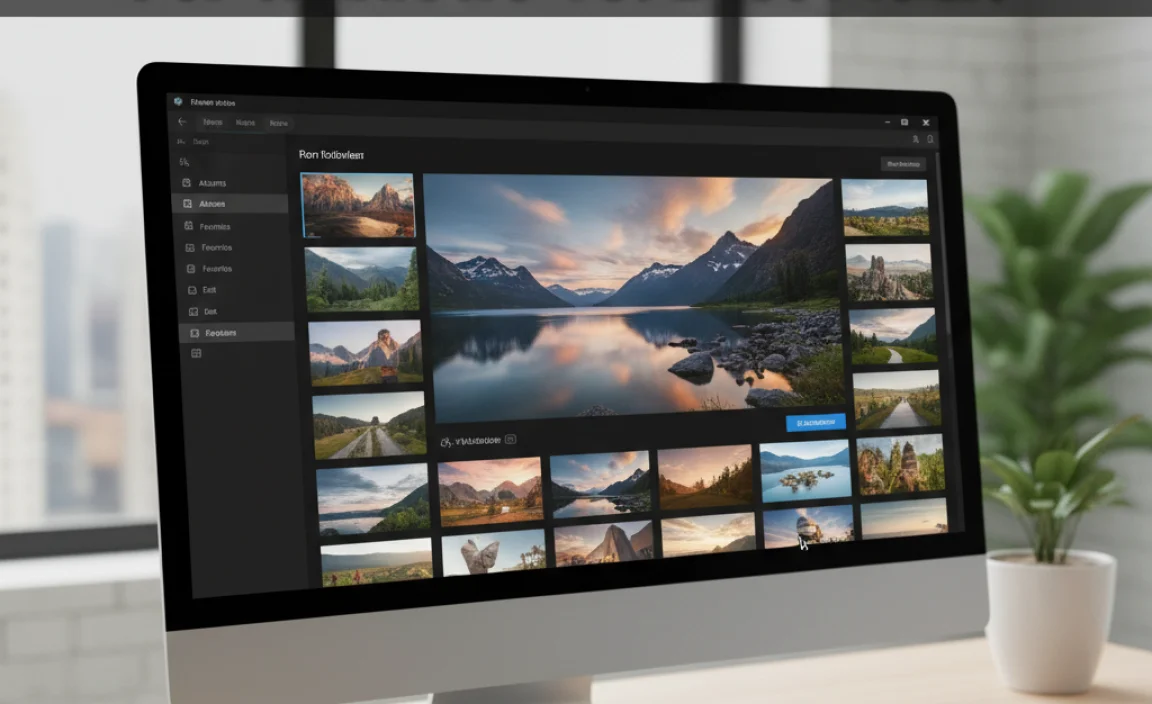Click the back arrow at top left
The height and width of the screenshot is (704, 1152).
pyautogui.click(x=181, y=121)
